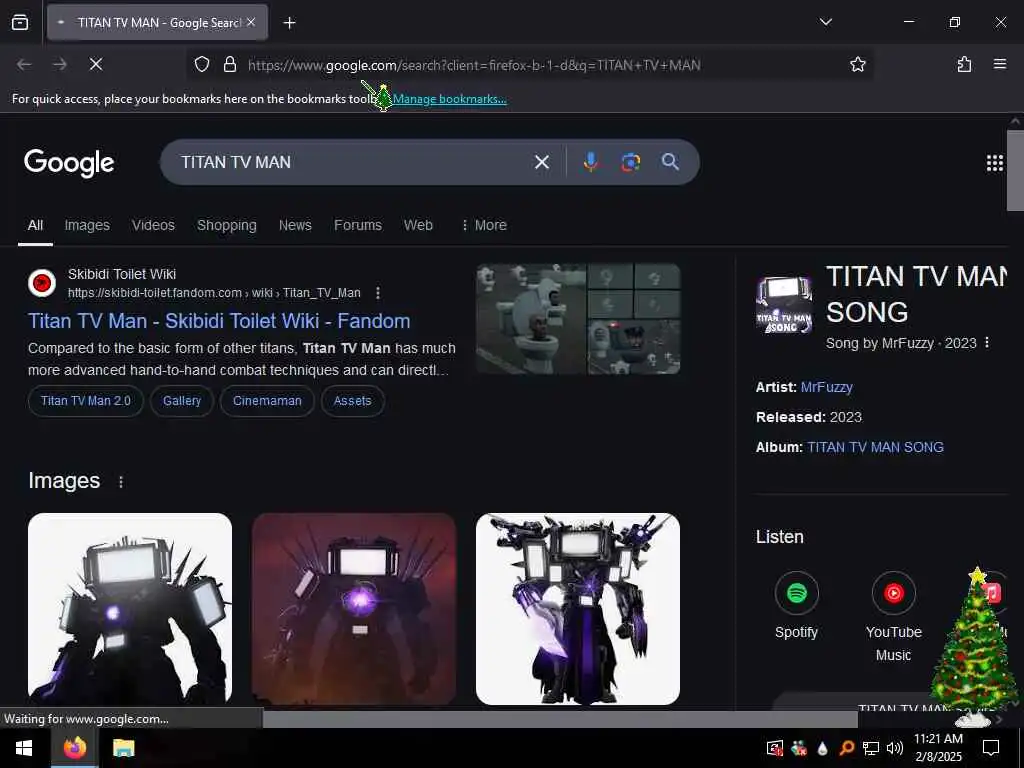The height and width of the screenshot is (768, 1024).
Task: Select the Gallery chip
Action: [182, 401]
